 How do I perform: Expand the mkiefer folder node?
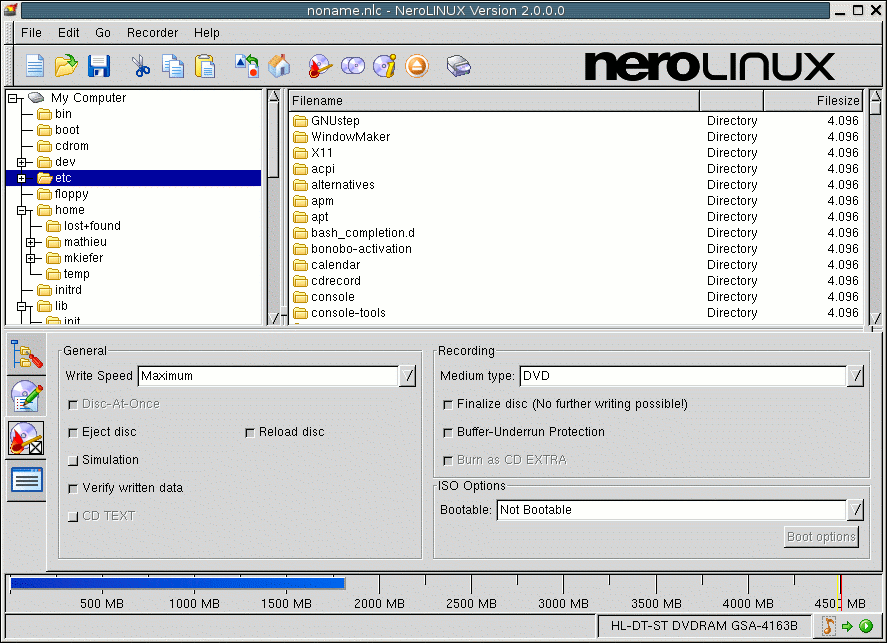coord(31,258)
